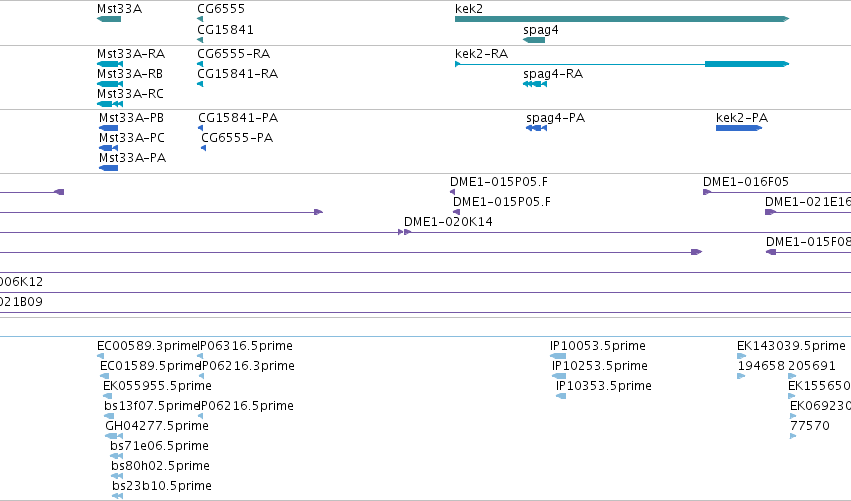Click the spag4 gene glyph
The height and width of the screenshot is (501, 851).
[x=534, y=40]
